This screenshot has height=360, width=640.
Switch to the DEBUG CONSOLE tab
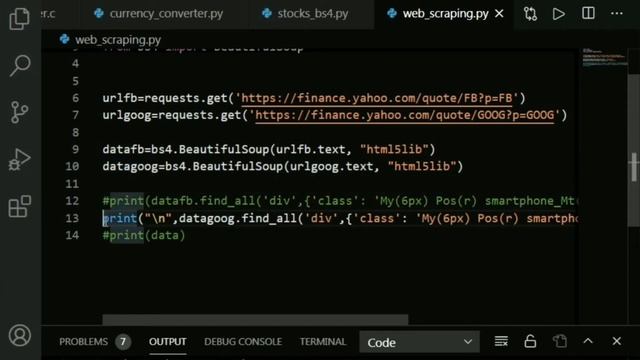tap(243, 342)
